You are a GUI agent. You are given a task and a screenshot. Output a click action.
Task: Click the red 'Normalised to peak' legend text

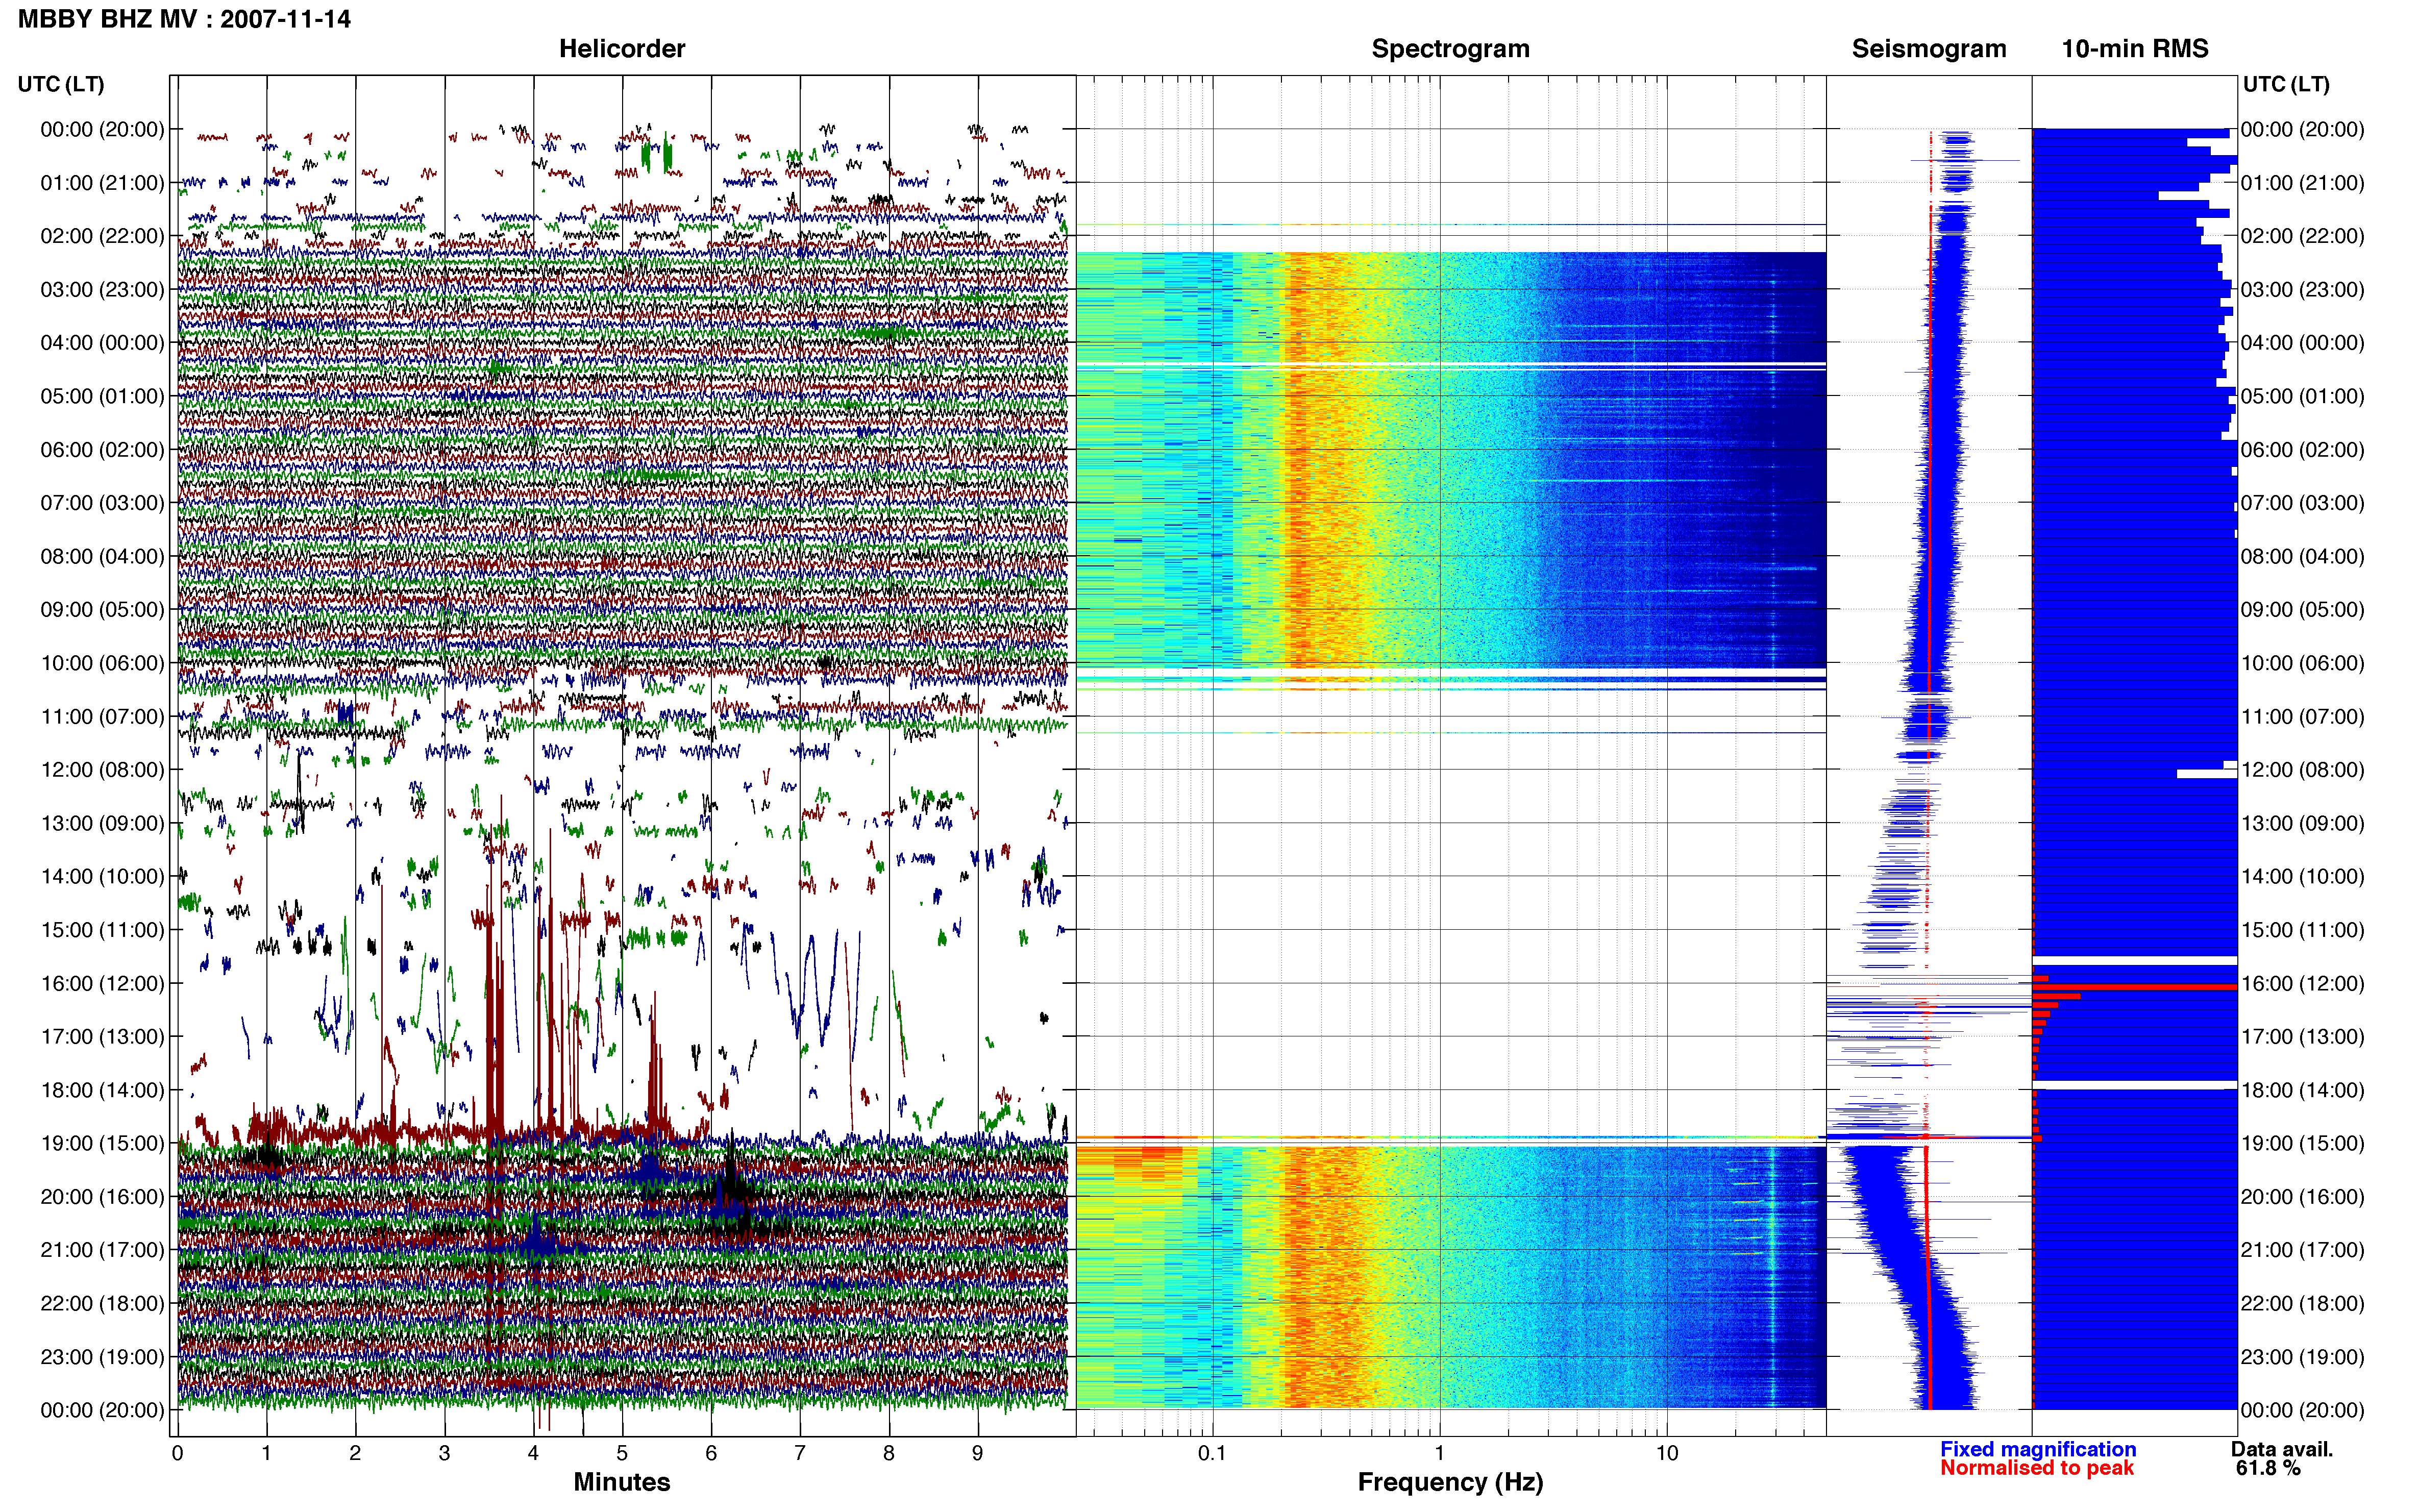point(2036,1468)
